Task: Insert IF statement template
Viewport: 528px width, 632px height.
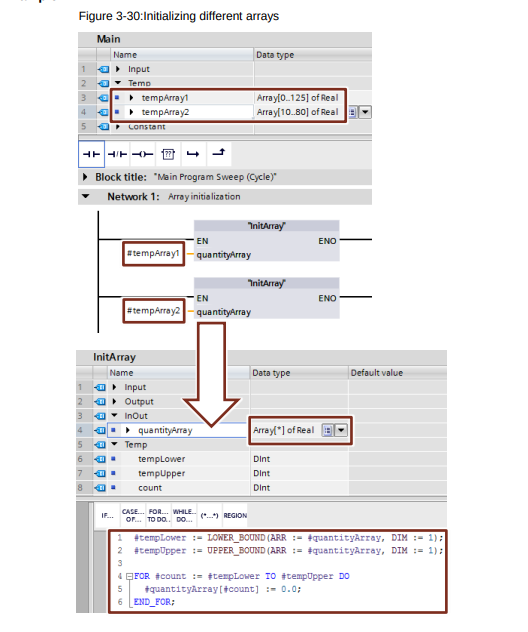Action: pos(107,516)
